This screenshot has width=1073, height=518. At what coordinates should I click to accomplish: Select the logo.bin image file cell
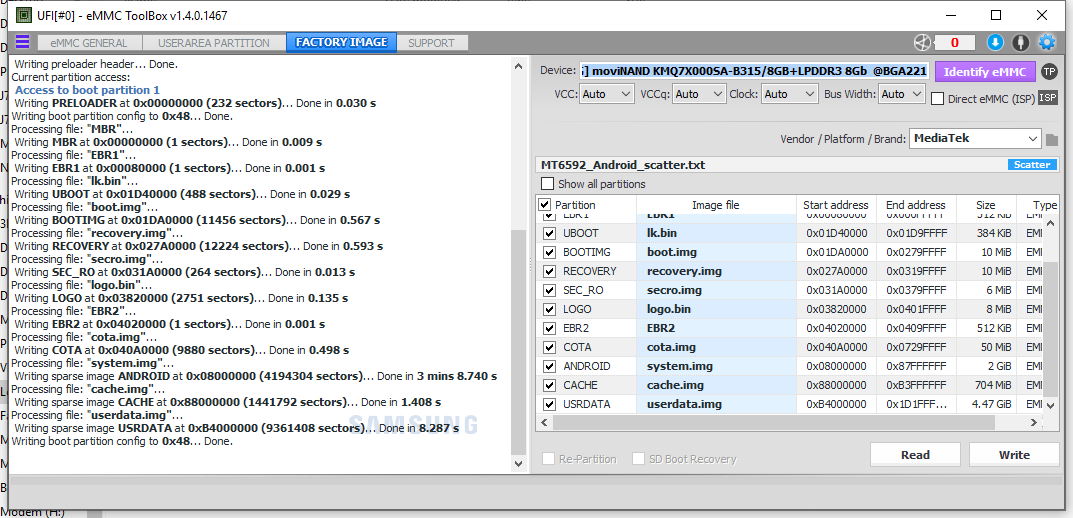tap(716, 309)
